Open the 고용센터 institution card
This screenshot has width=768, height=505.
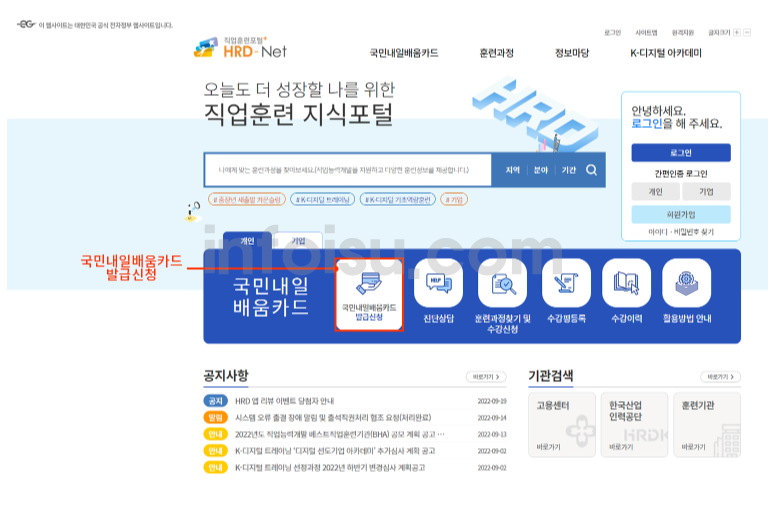pos(562,425)
